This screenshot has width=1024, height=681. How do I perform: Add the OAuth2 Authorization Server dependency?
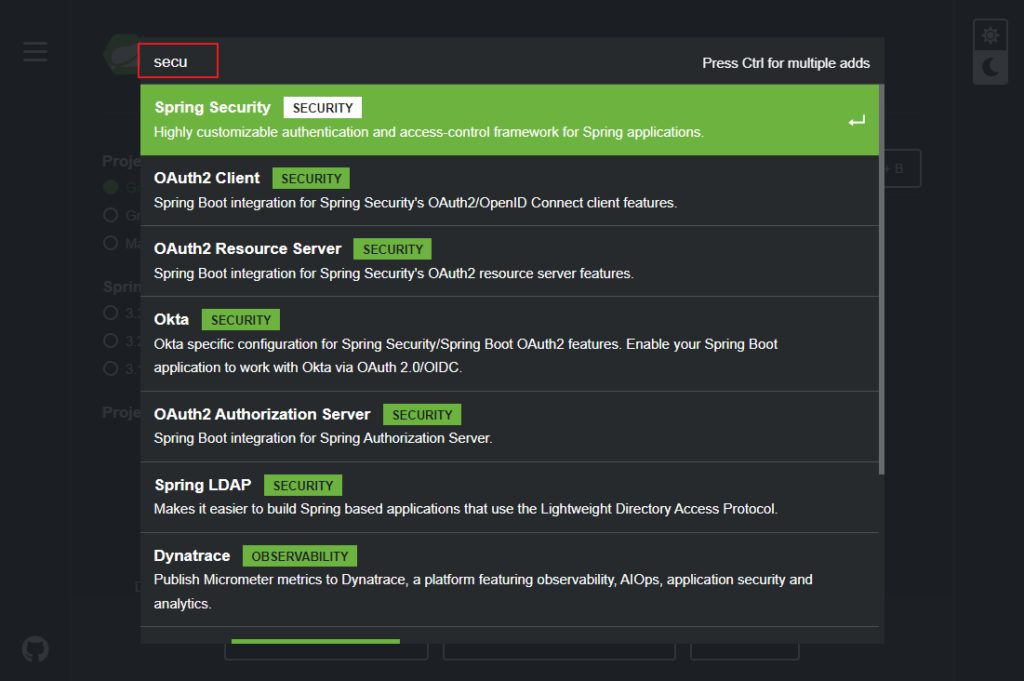509,426
